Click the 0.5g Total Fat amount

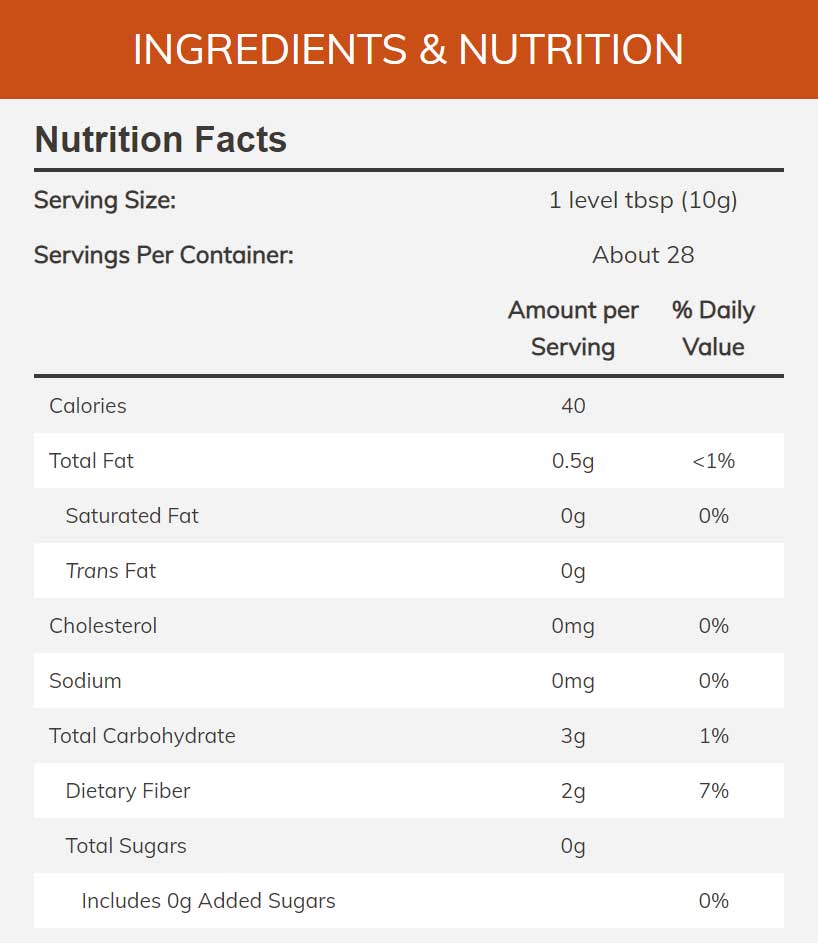573,461
